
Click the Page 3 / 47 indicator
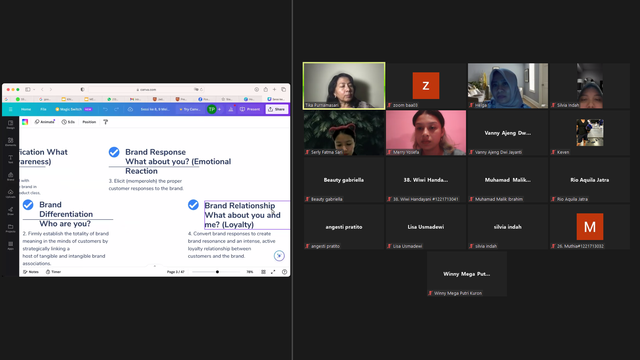(x=176, y=272)
